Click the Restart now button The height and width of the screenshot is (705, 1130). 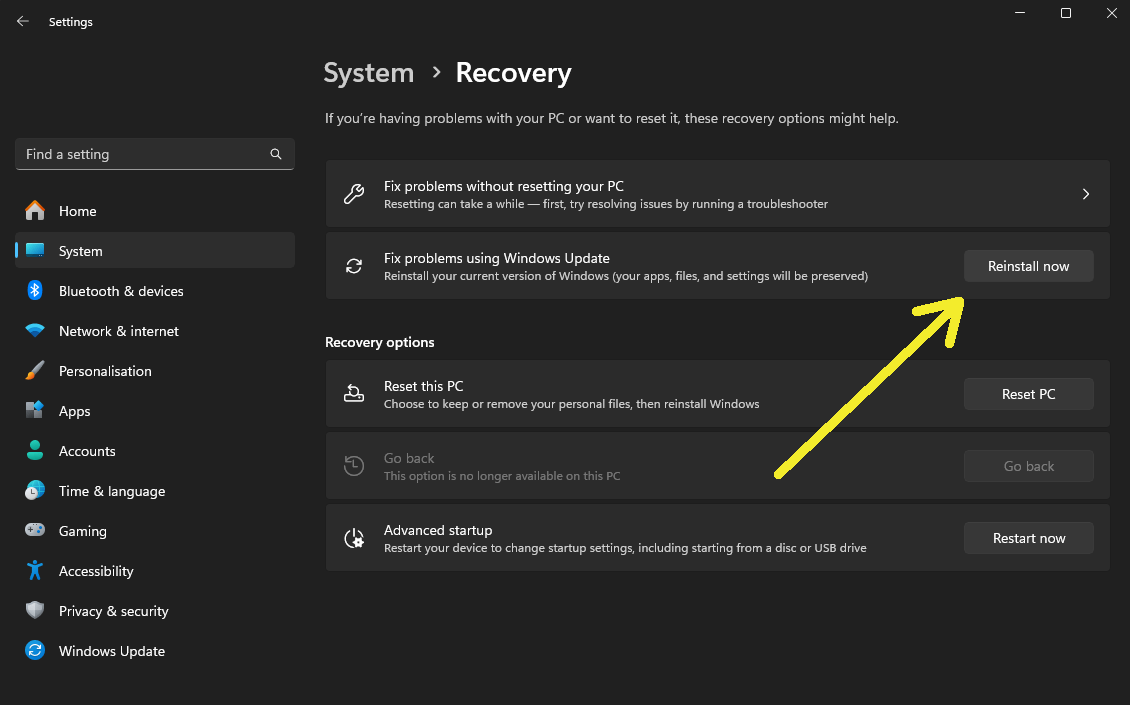click(x=1028, y=538)
